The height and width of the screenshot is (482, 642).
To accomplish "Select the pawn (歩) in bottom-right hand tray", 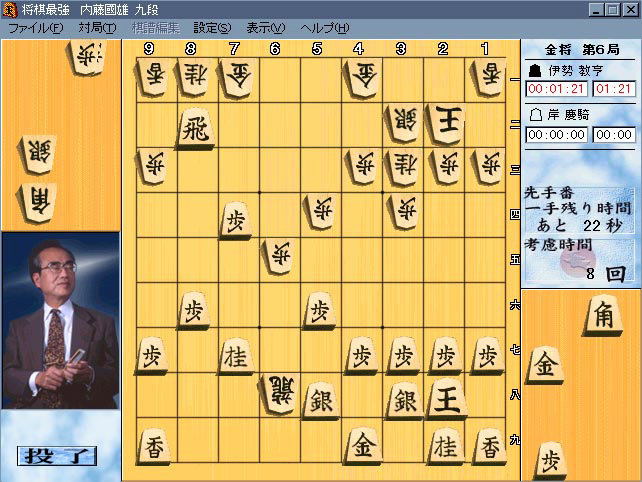I will [550, 460].
